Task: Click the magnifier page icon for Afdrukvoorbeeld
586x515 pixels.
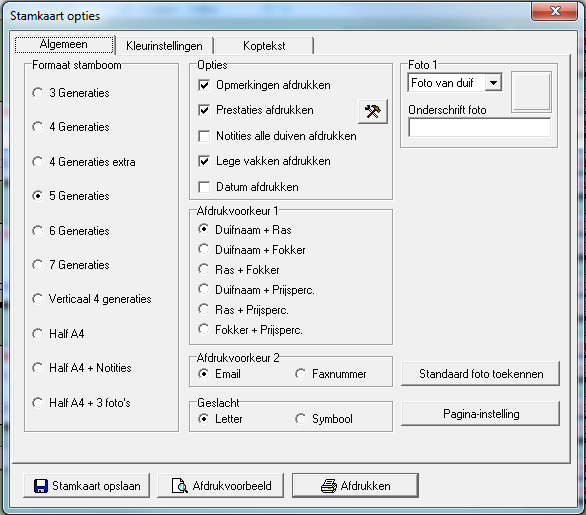Action: (x=179, y=486)
